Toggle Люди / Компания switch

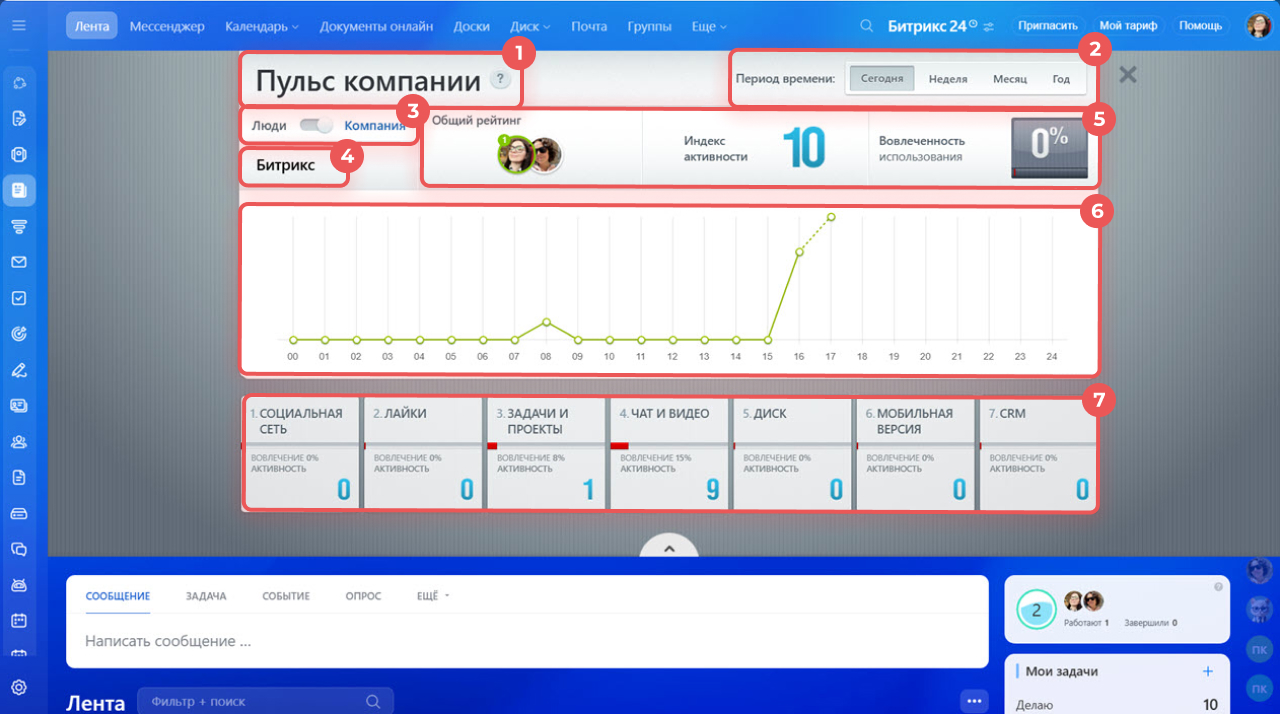coord(316,126)
